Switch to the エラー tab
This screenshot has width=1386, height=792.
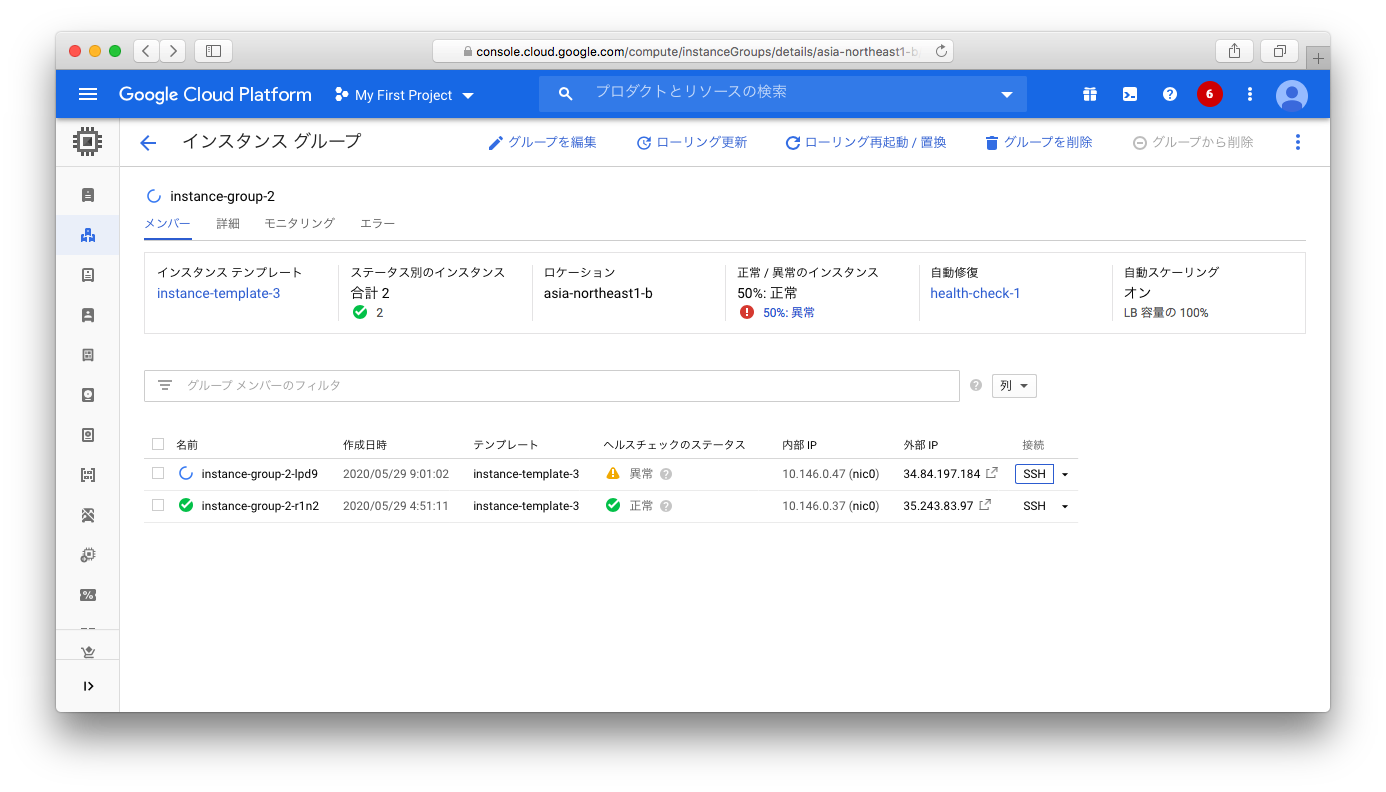pyautogui.click(x=377, y=223)
